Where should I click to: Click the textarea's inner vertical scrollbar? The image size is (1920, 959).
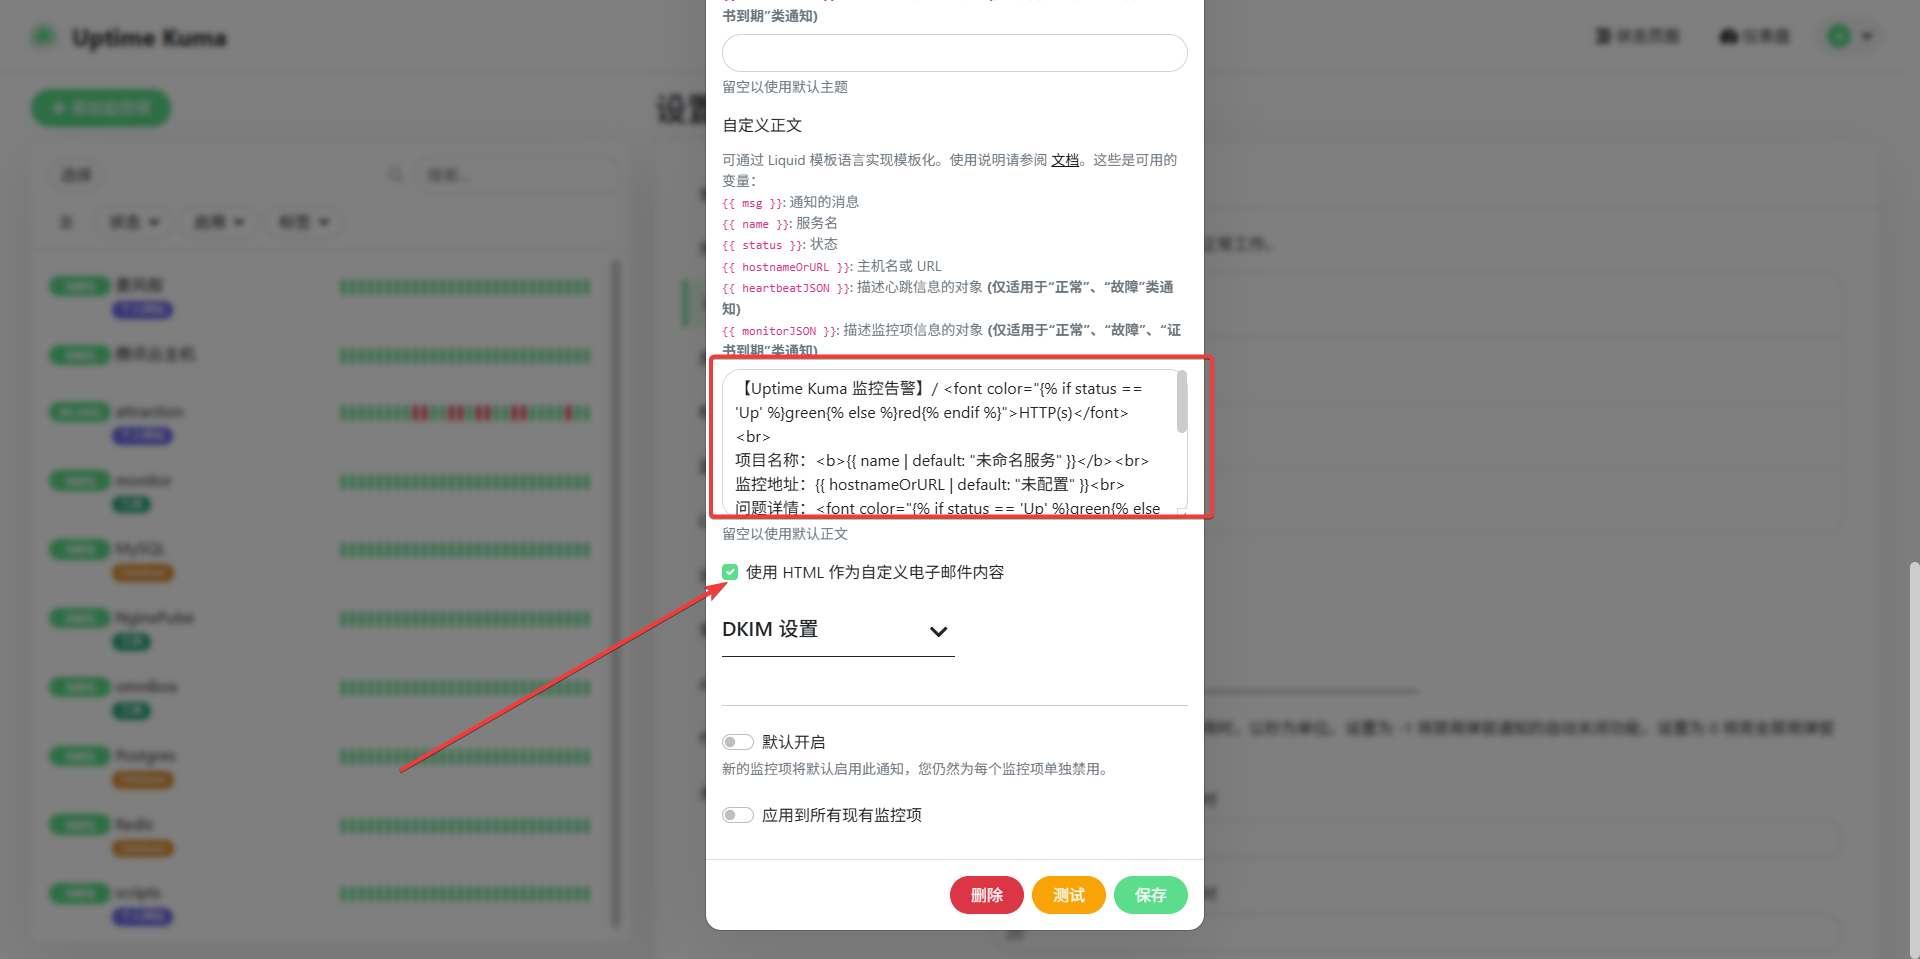1182,401
